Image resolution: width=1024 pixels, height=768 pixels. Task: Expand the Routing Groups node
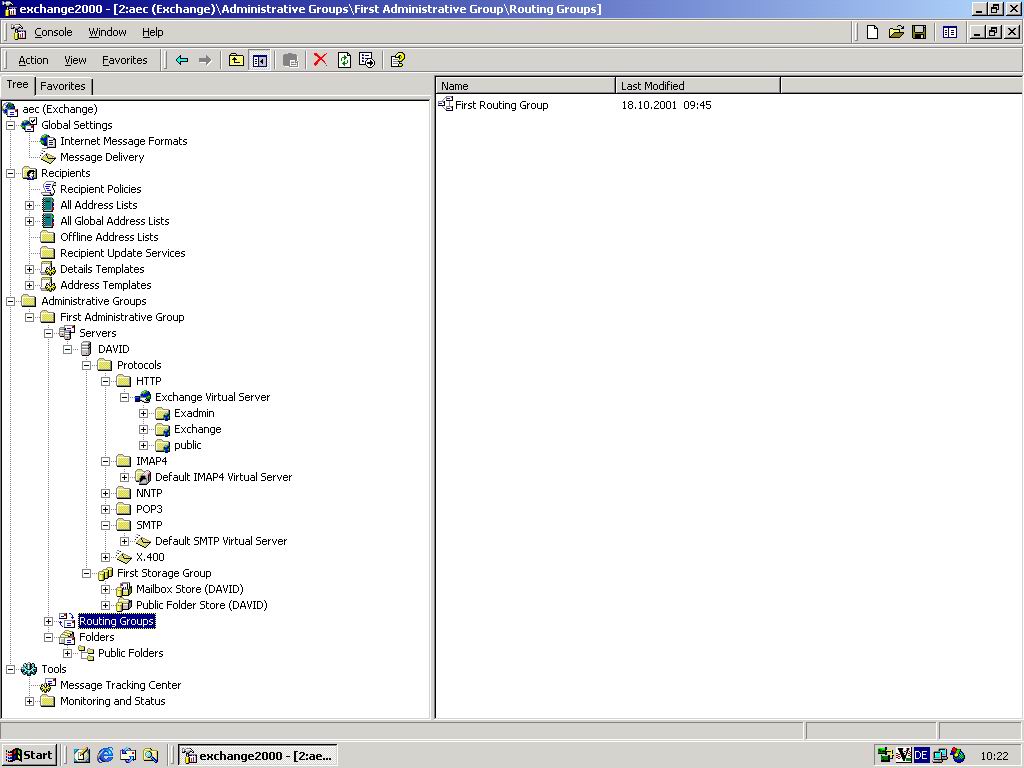point(48,622)
